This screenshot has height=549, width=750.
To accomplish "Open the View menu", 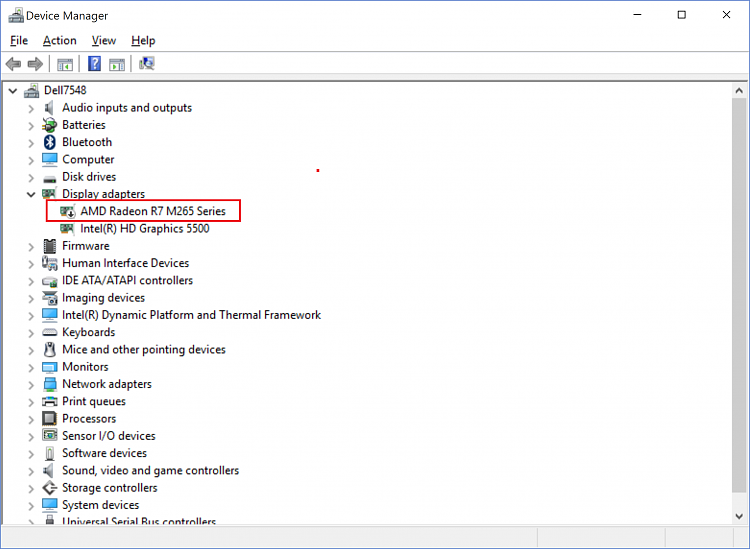I will (x=104, y=41).
